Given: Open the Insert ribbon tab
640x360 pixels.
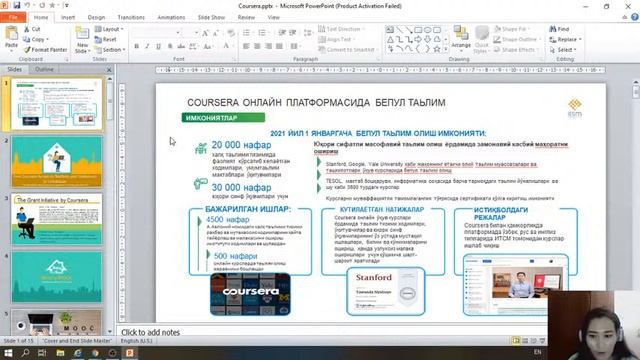Looking at the screenshot, I should (68, 17).
